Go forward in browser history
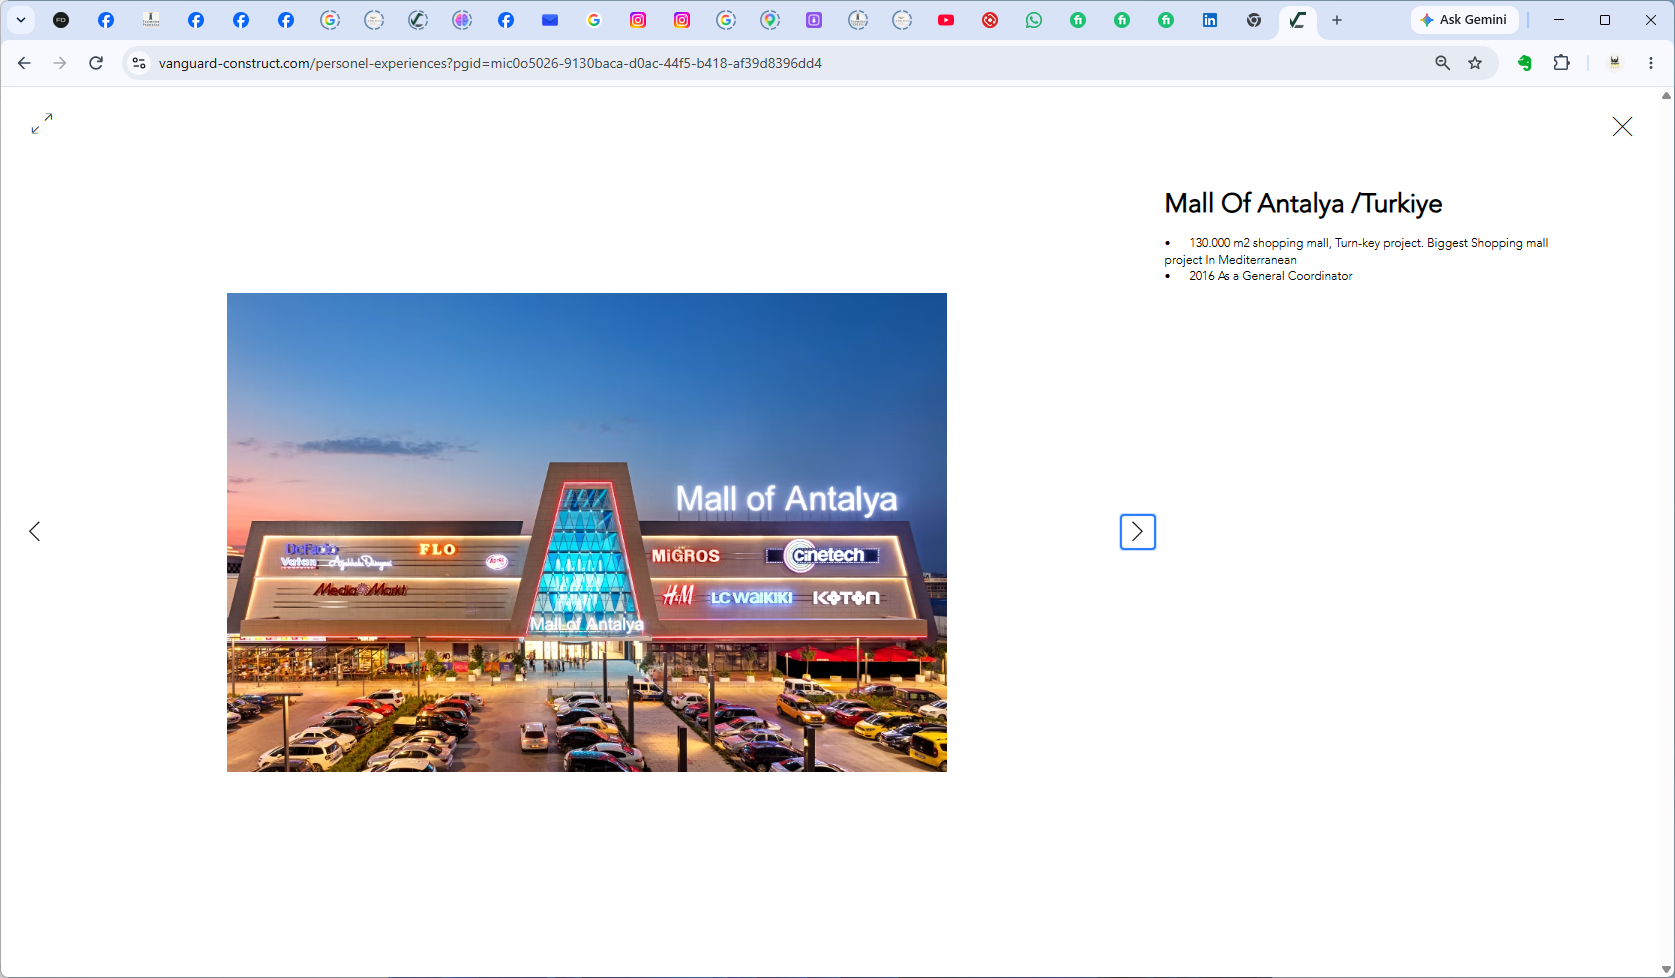 click(60, 63)
